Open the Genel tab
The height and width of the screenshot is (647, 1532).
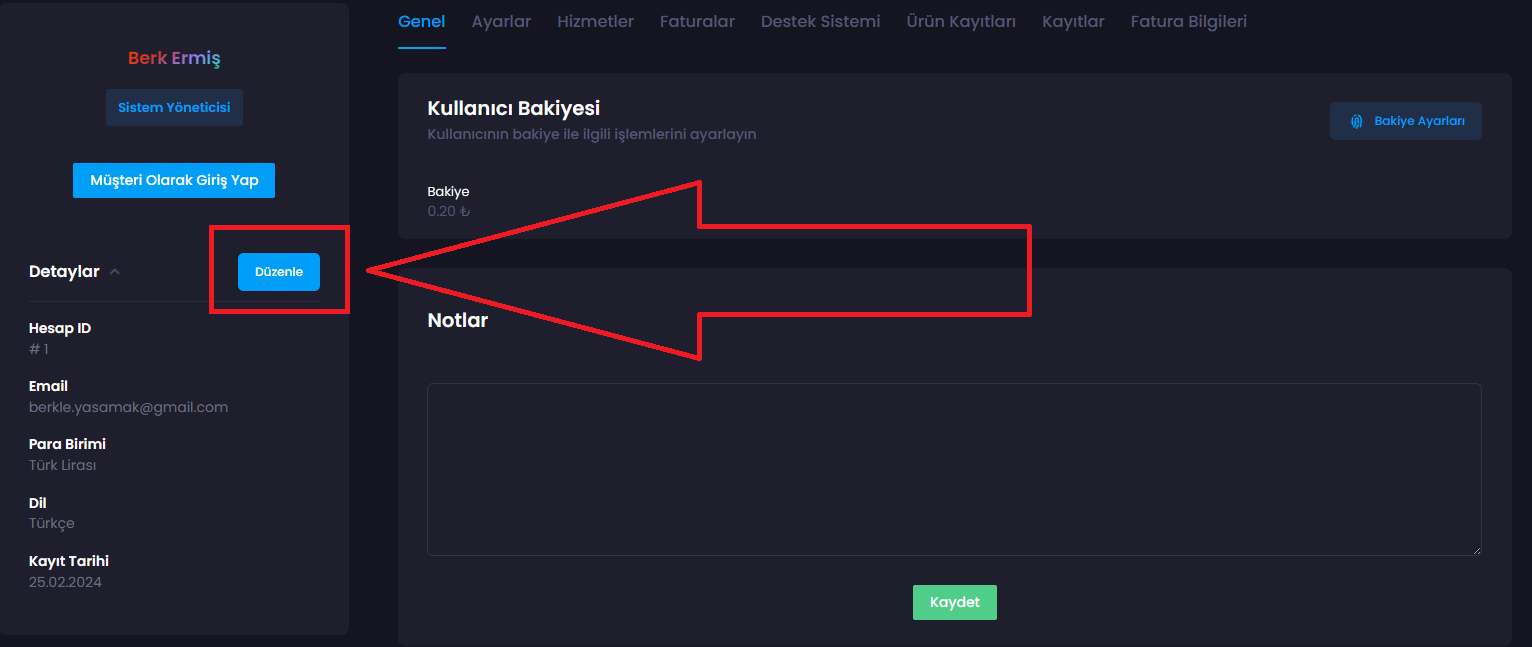(x=421, y=21)
